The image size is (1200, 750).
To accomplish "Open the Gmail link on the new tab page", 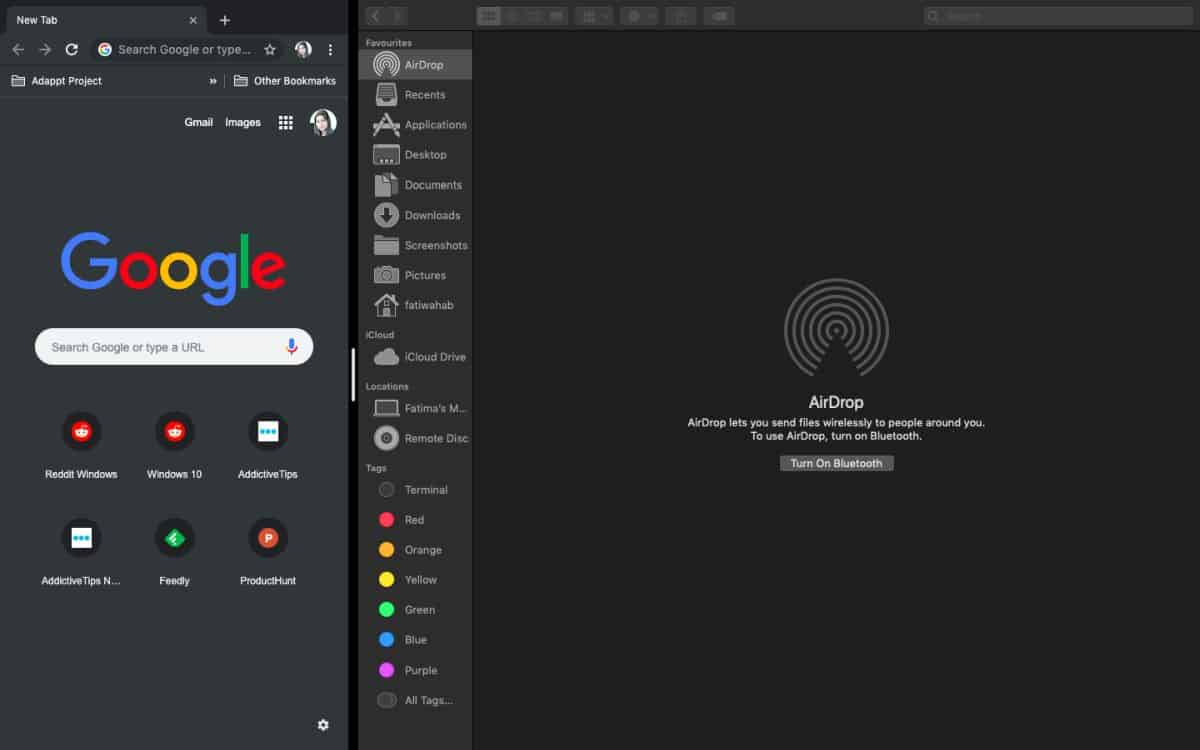I will [198, 122].
